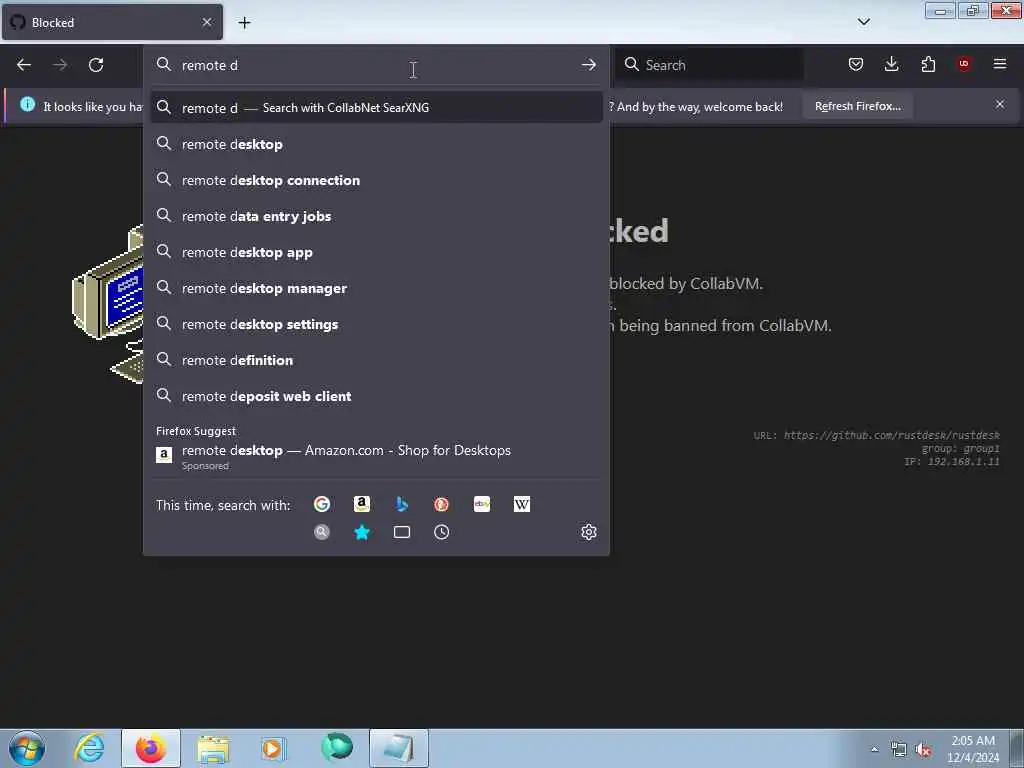
Task: Click the go arrow in the address bar
Action: [588, 65]
